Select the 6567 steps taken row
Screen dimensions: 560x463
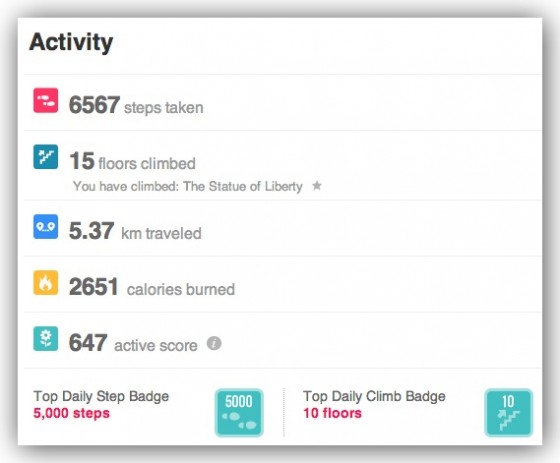point(283,103)
